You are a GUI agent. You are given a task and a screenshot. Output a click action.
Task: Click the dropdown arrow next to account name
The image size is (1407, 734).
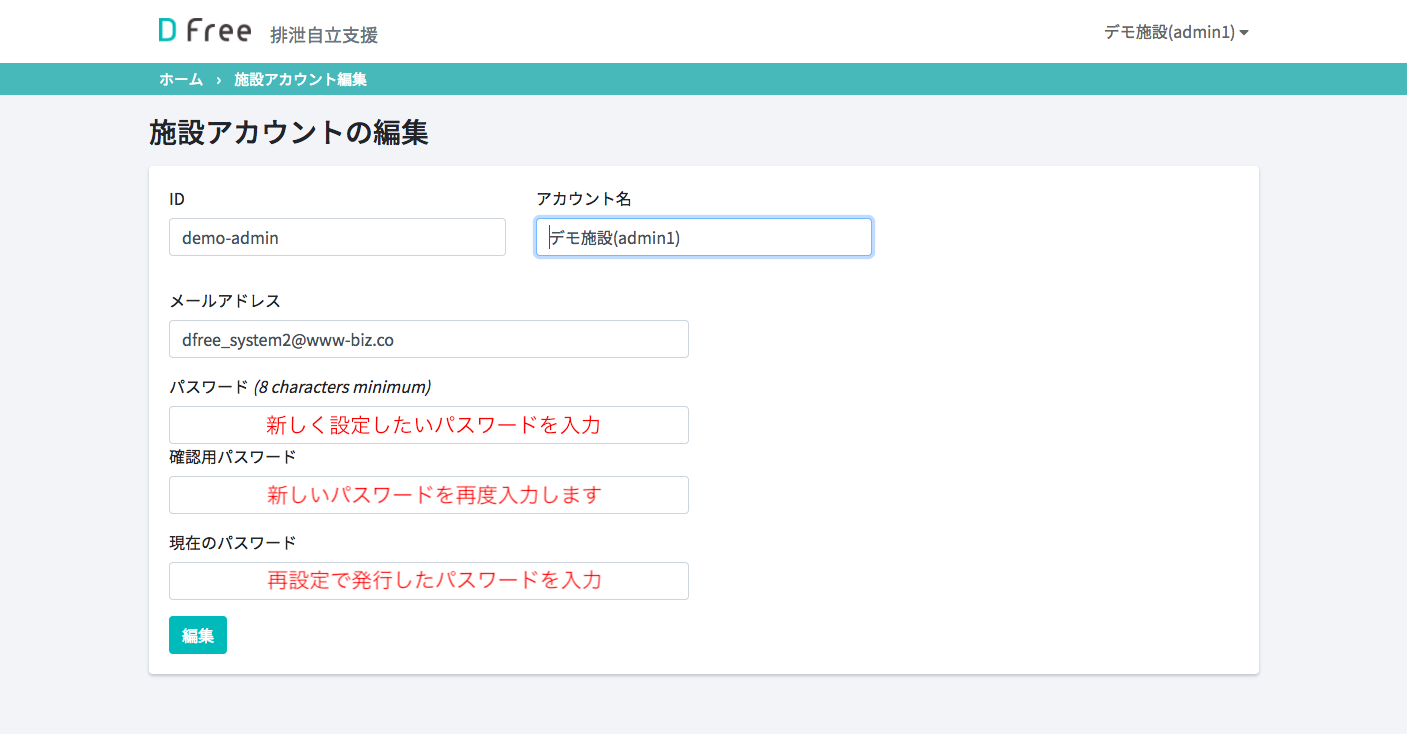[1243, 32]
